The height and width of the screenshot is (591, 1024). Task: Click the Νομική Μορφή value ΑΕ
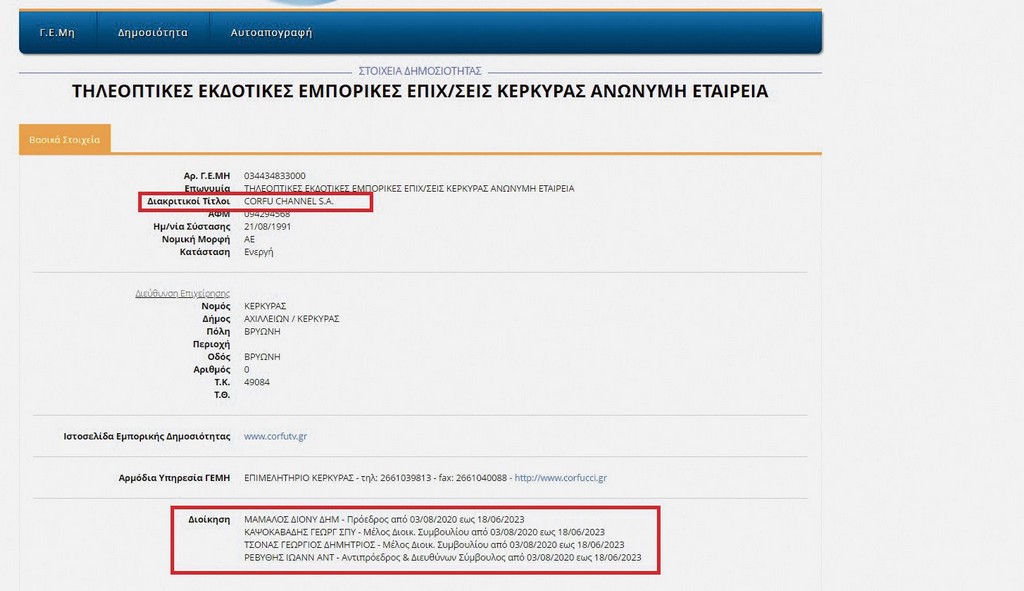tap(249, 240)
